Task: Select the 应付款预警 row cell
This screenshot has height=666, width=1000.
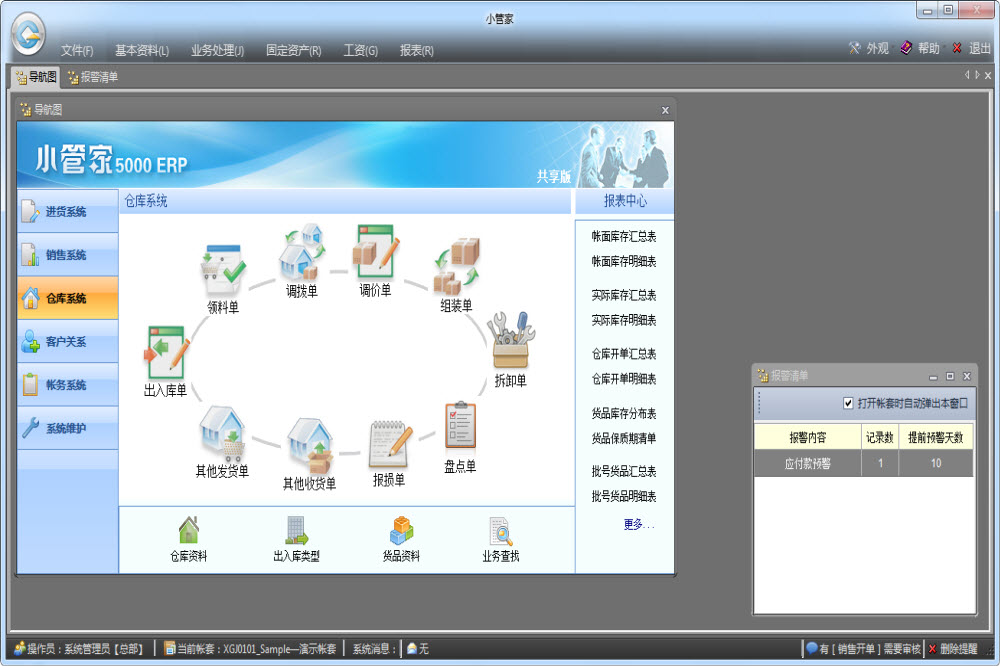Action: (807, 463)
